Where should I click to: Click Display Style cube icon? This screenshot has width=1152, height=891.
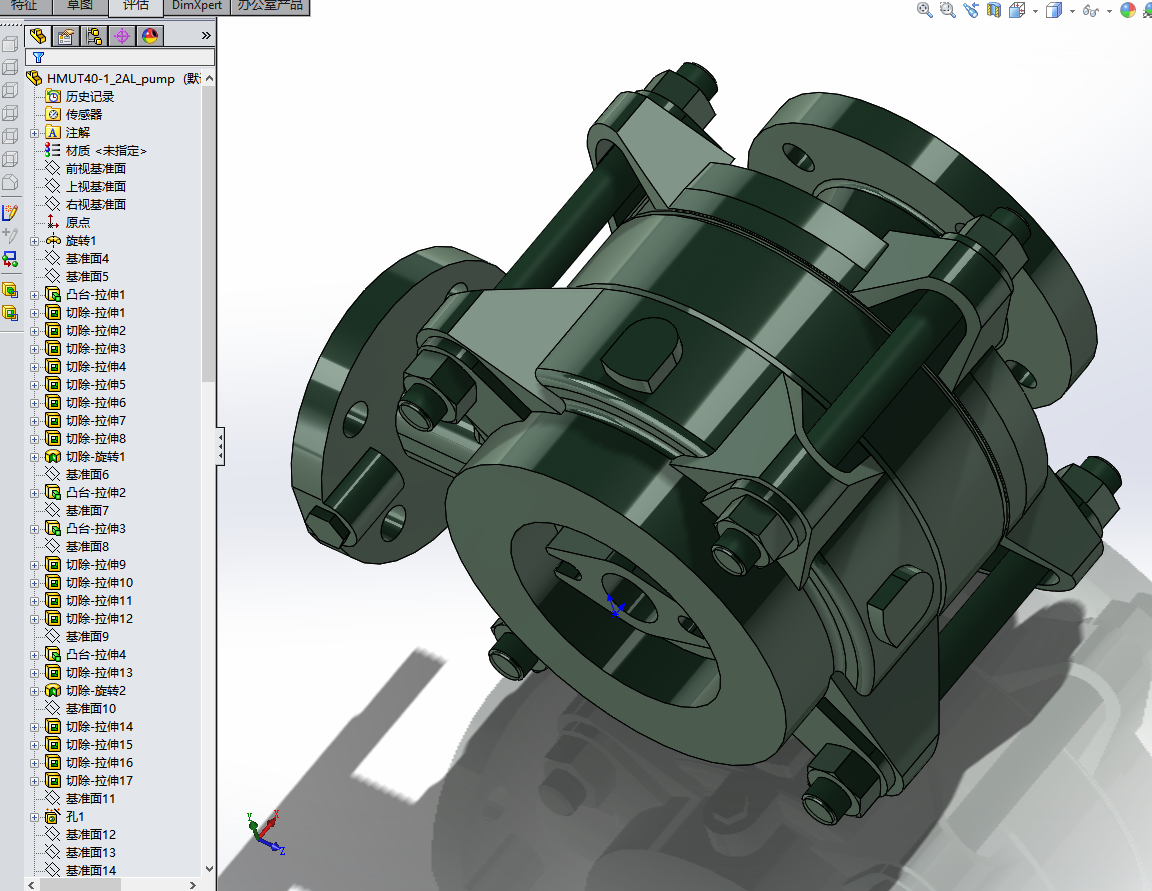pyautogui.click(x=1054, y=10)
